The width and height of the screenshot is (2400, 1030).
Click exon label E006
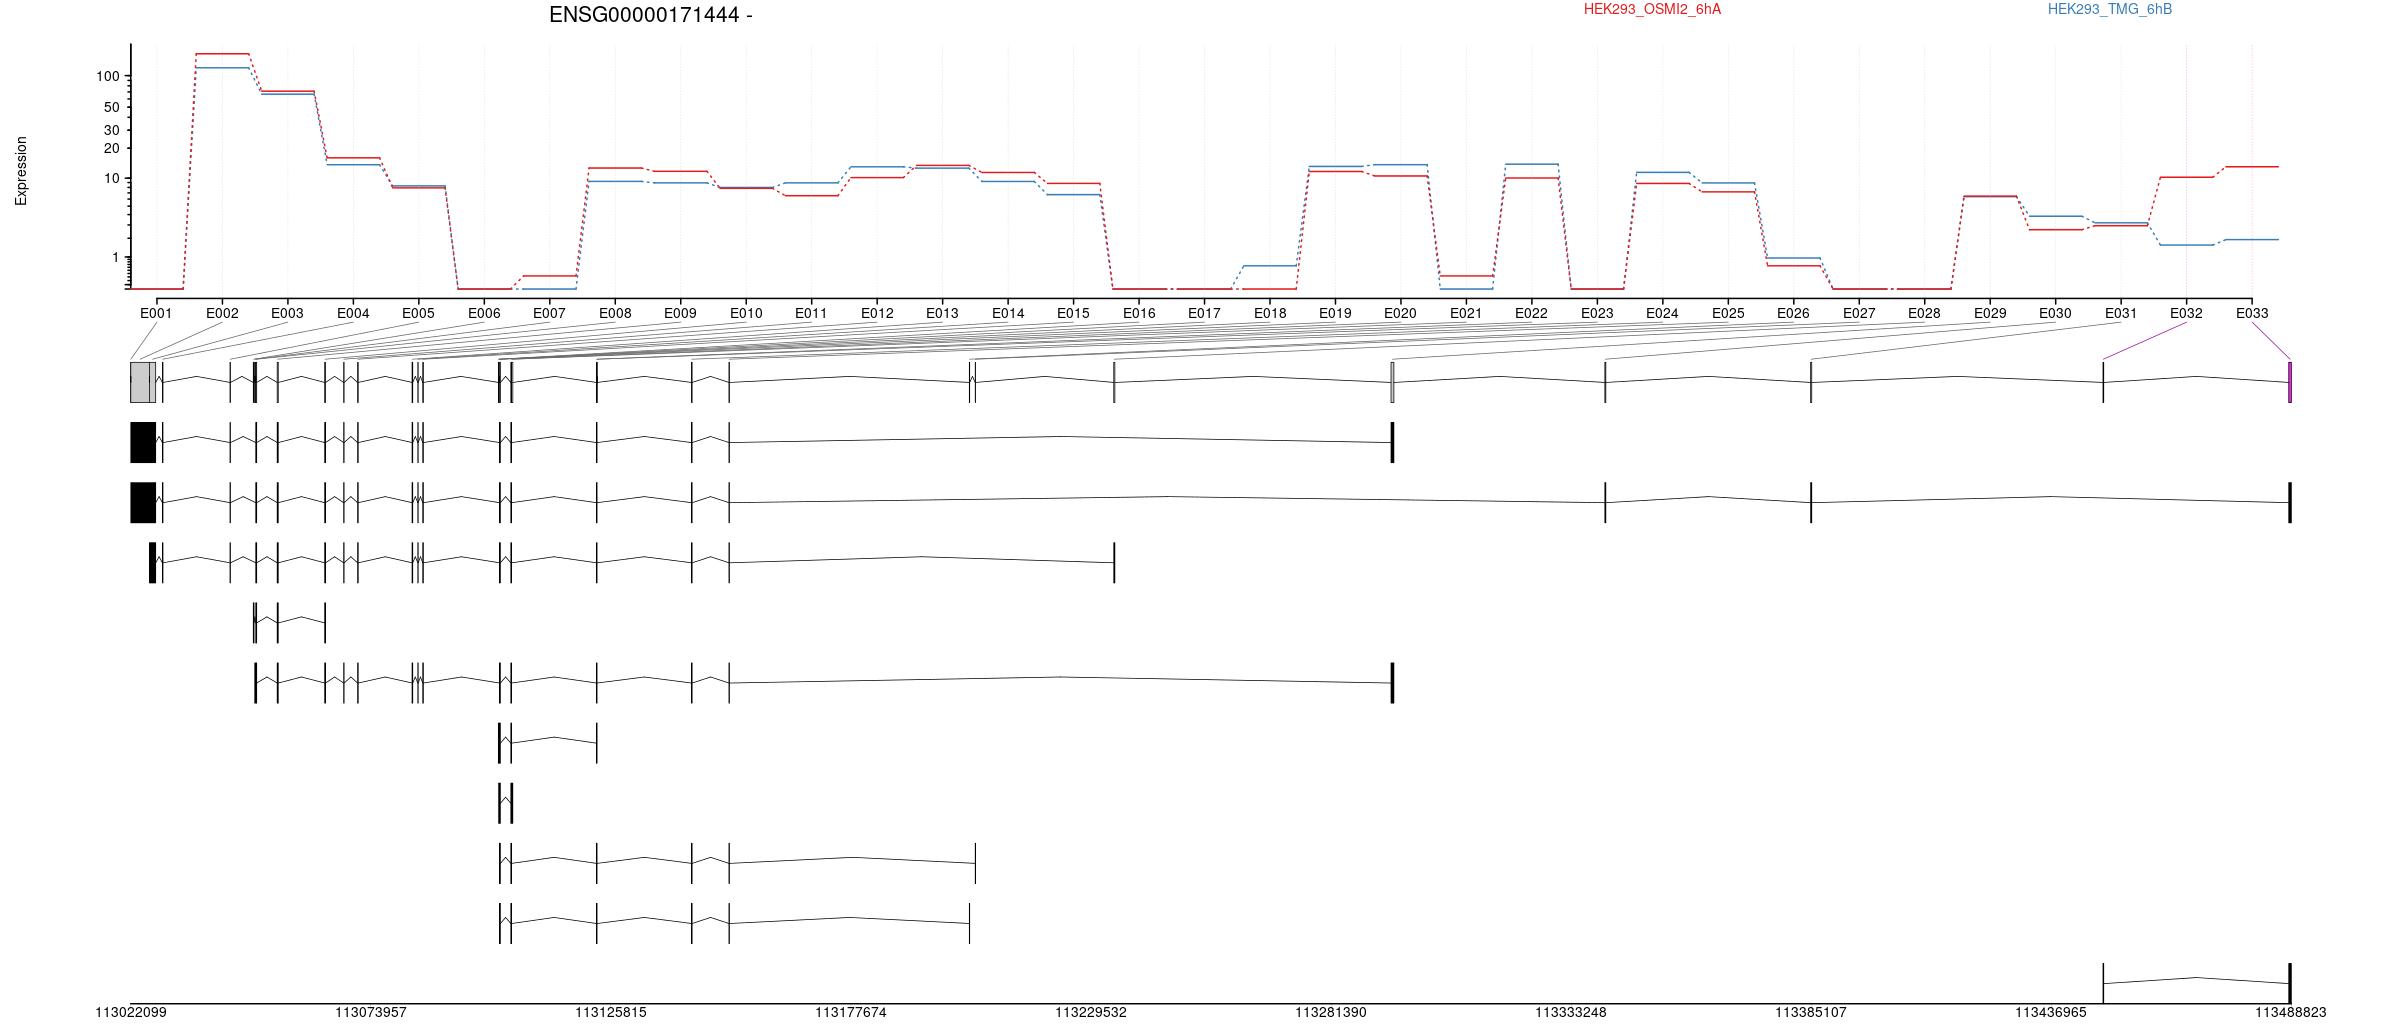click(484, 313)
